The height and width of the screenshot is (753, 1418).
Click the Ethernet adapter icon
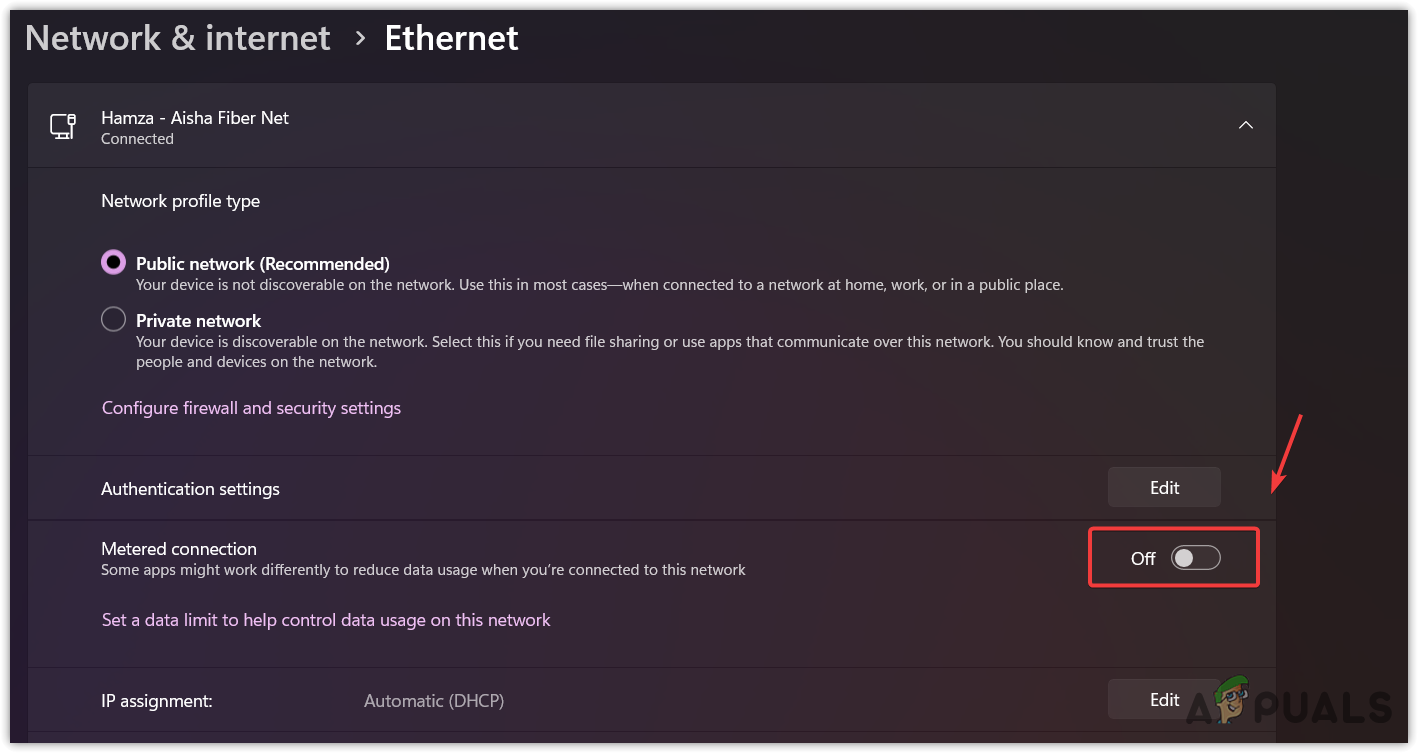(x=63, y=126)
